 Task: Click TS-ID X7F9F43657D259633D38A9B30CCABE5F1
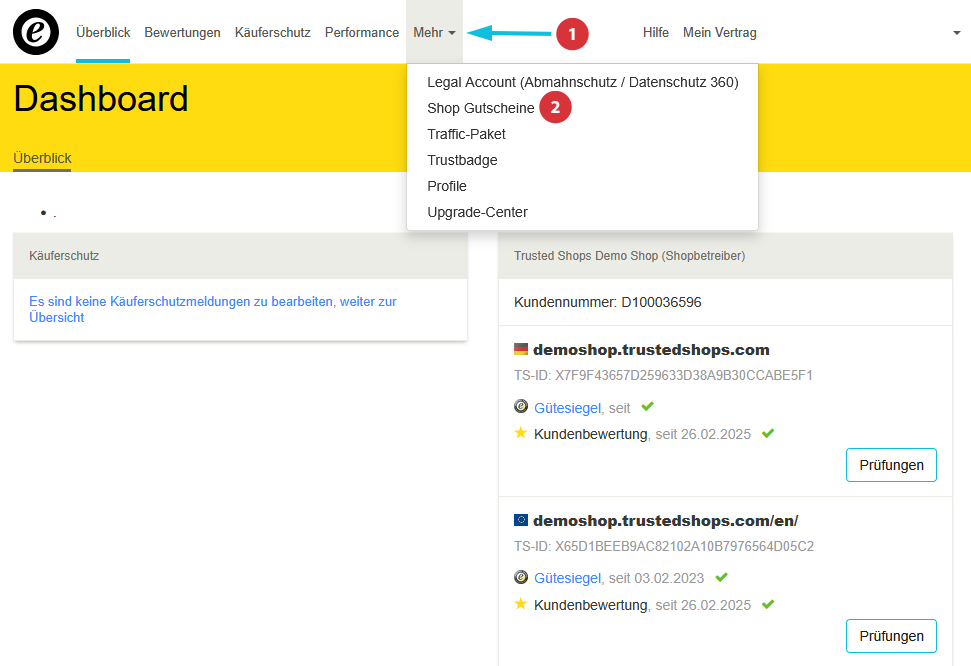tap(663, 375)
